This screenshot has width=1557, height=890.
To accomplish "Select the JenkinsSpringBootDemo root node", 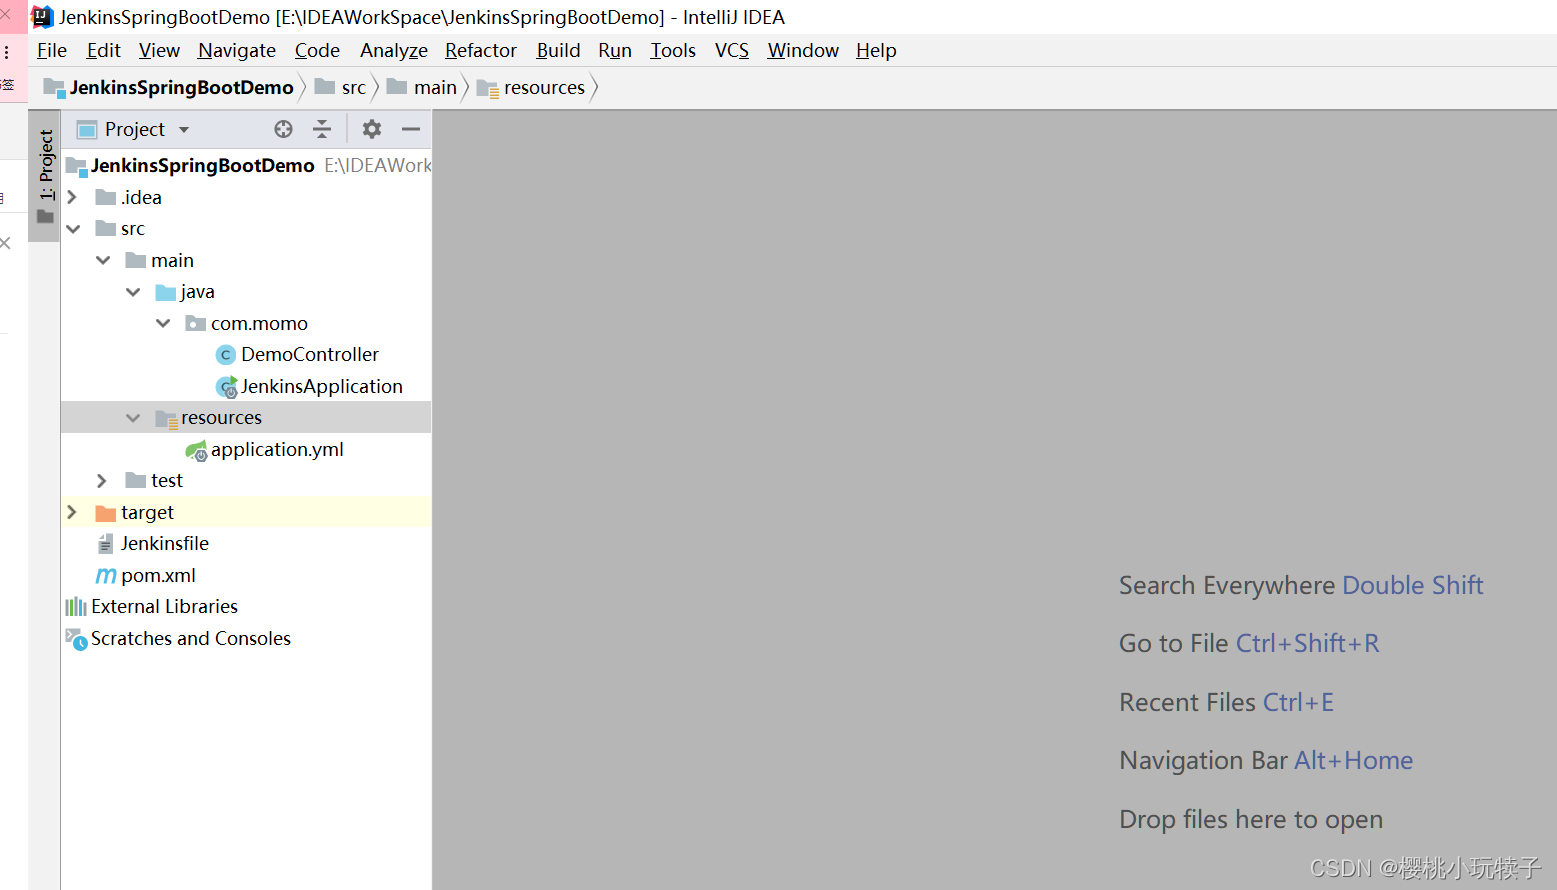I will tap(203, 166).
